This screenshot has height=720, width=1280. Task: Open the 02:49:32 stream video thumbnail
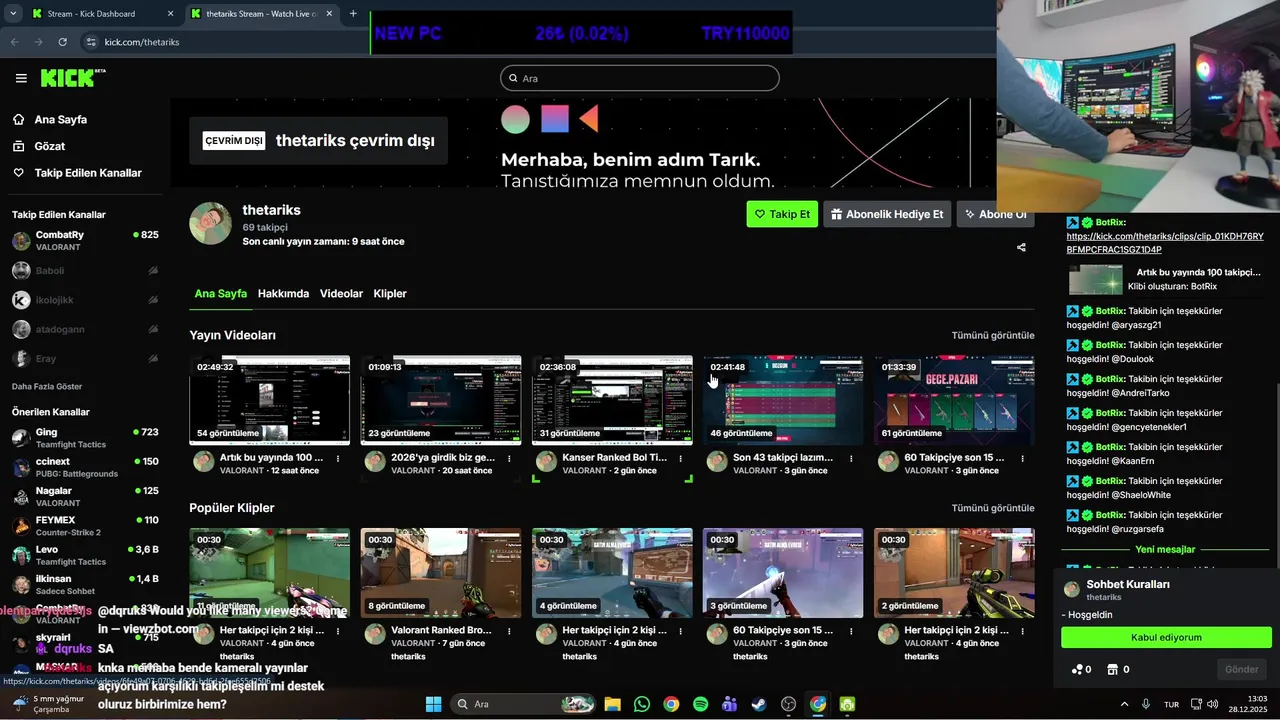coord(270,400)
